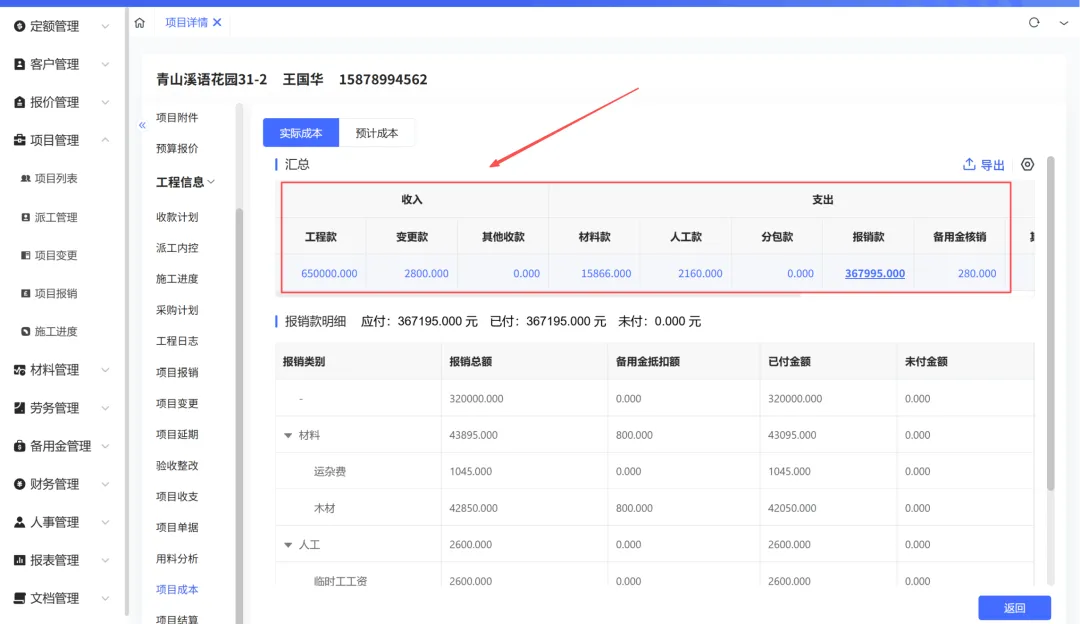Click the 文档管理 sidebar icon
This screenshot has width=1080, height=624.
(x=19, y=598)
